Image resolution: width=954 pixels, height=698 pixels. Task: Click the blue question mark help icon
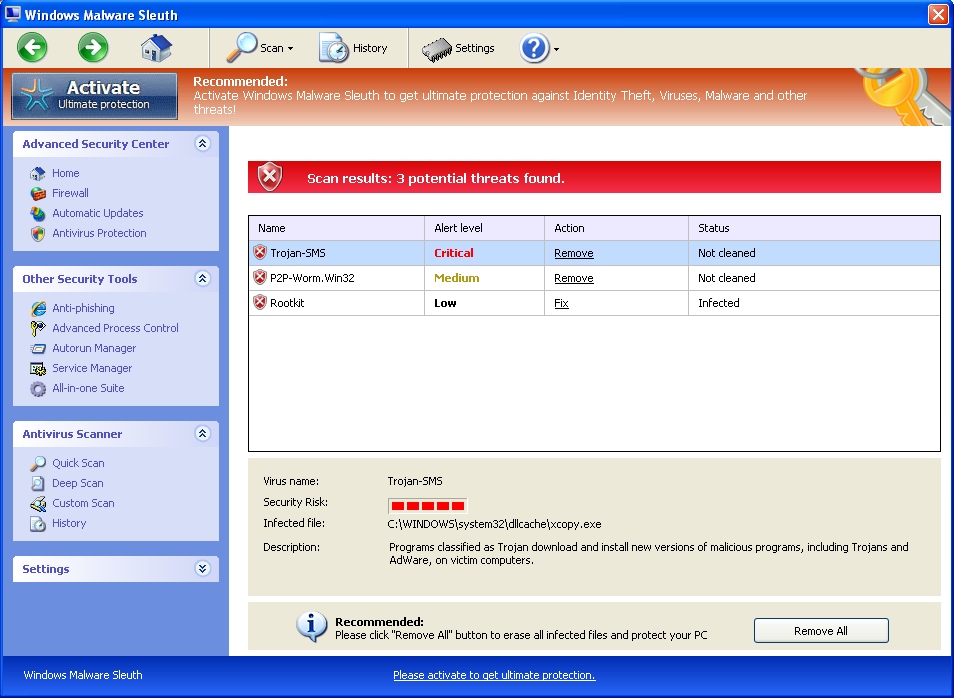[534, 47]
